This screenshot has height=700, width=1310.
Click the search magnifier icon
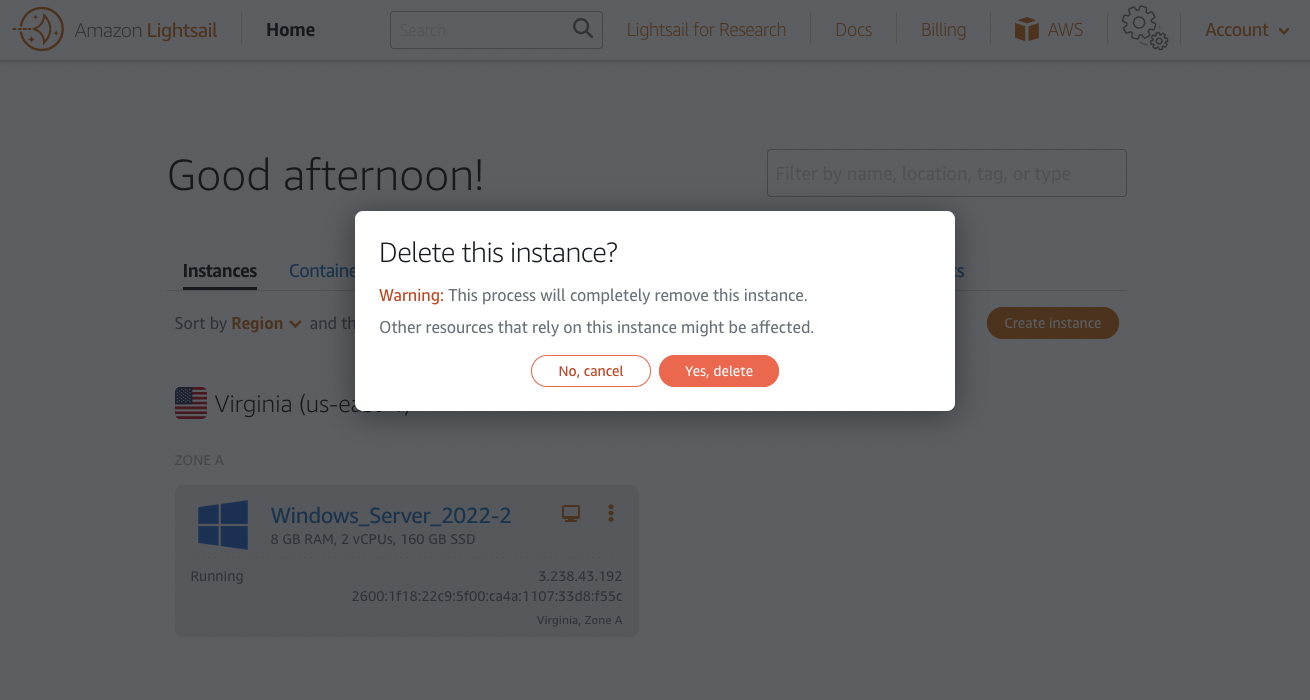583,29
